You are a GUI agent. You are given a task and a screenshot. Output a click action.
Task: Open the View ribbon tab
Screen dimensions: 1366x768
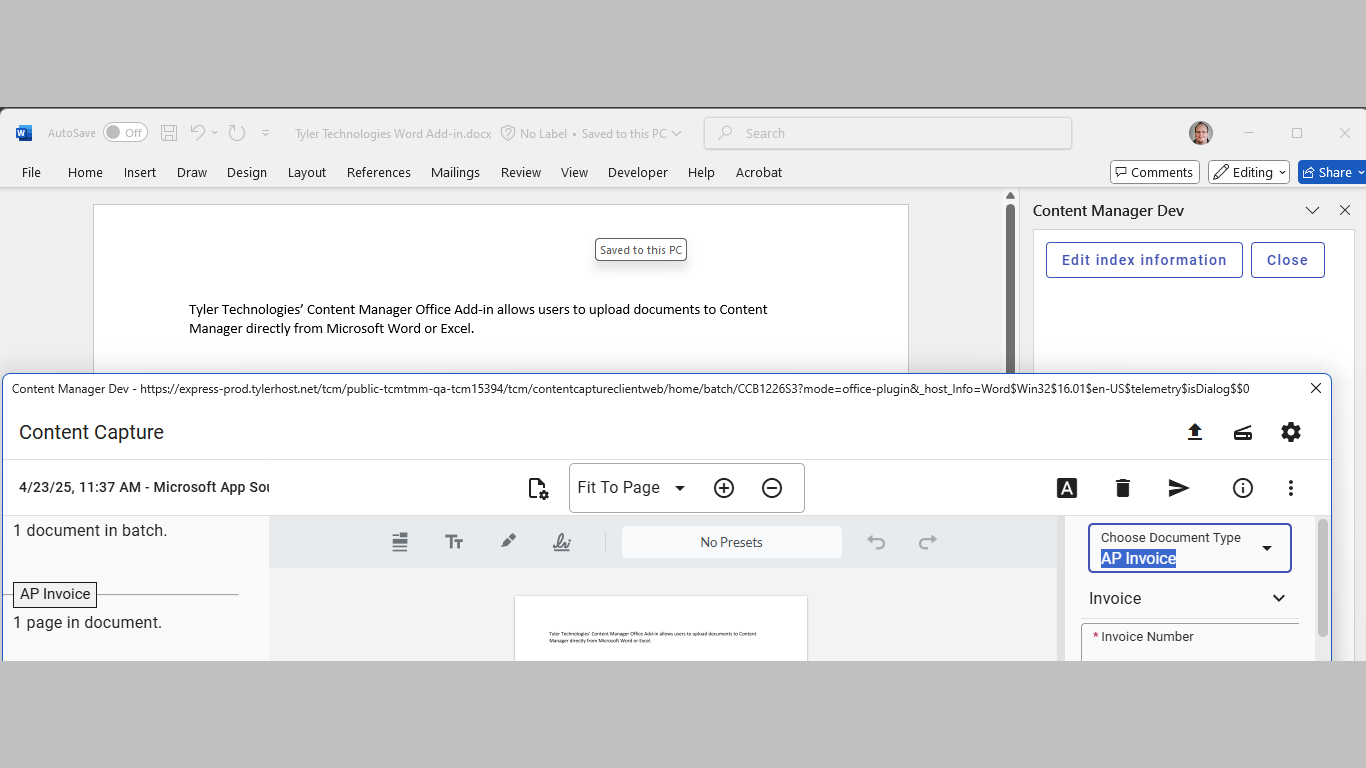tap(574, 172)
